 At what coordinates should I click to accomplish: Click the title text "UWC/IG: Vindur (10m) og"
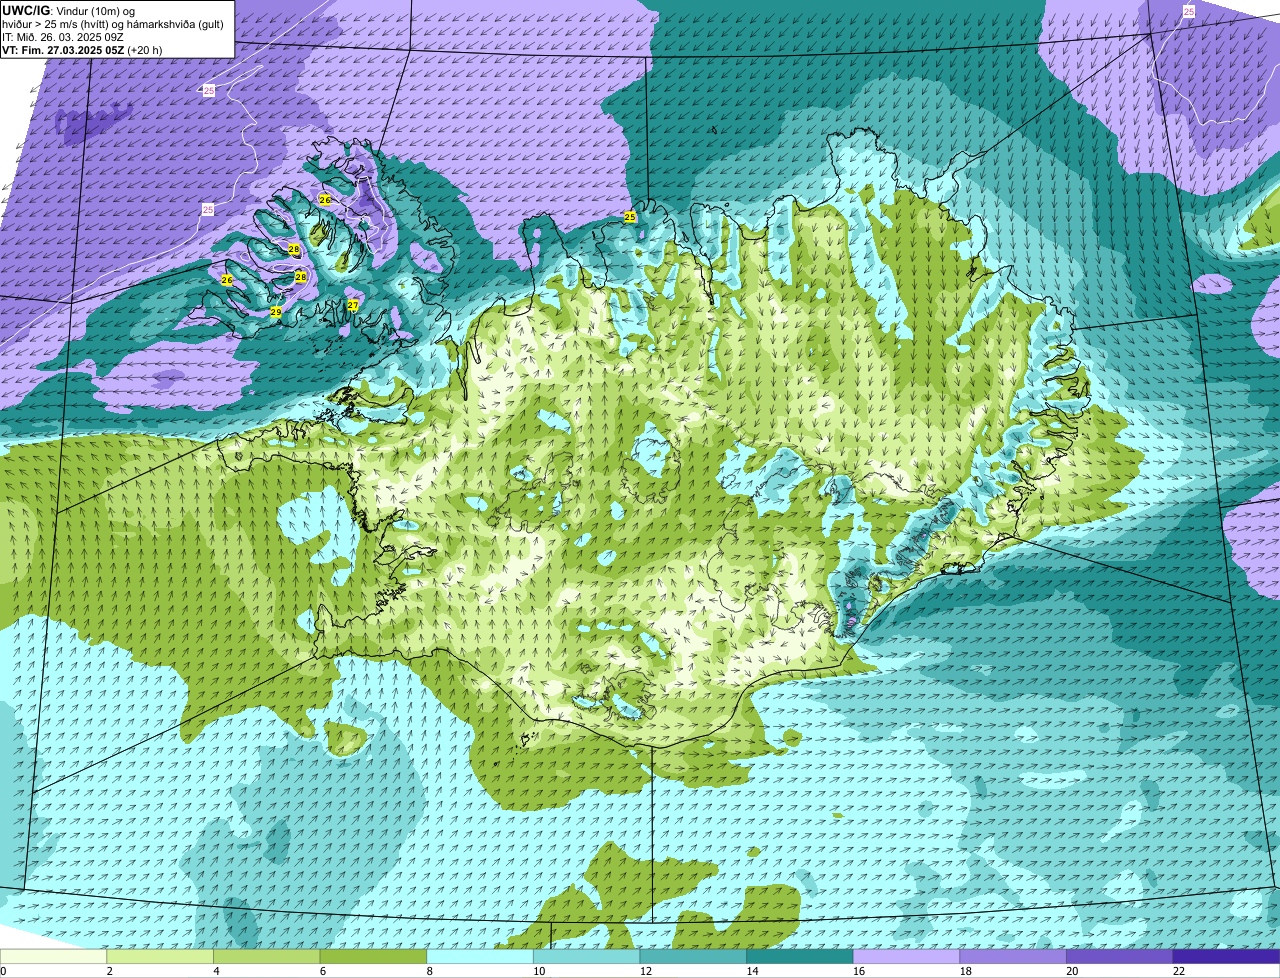[69, 10]
